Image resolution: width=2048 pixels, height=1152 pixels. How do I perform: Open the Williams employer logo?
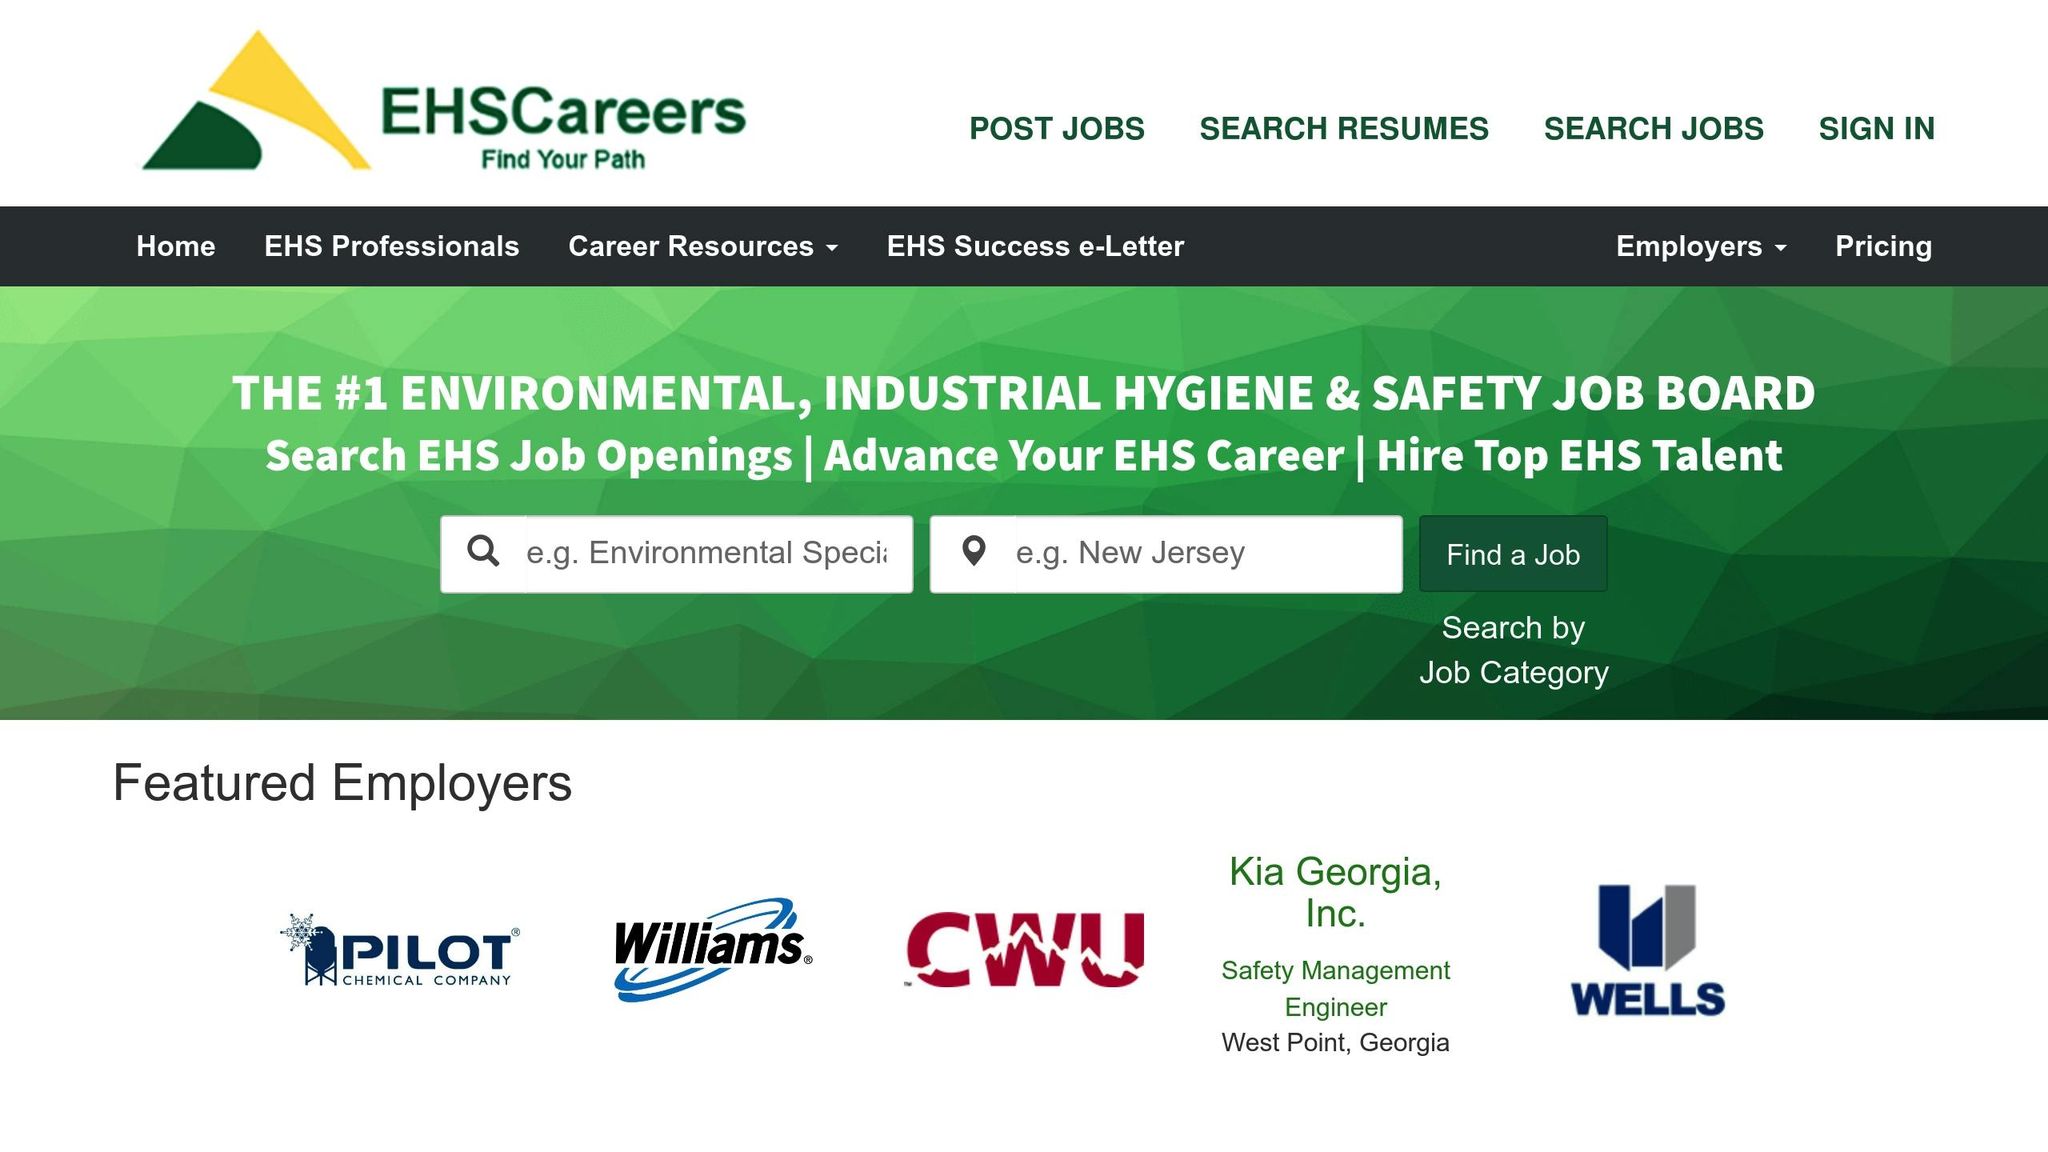[712, 948]
